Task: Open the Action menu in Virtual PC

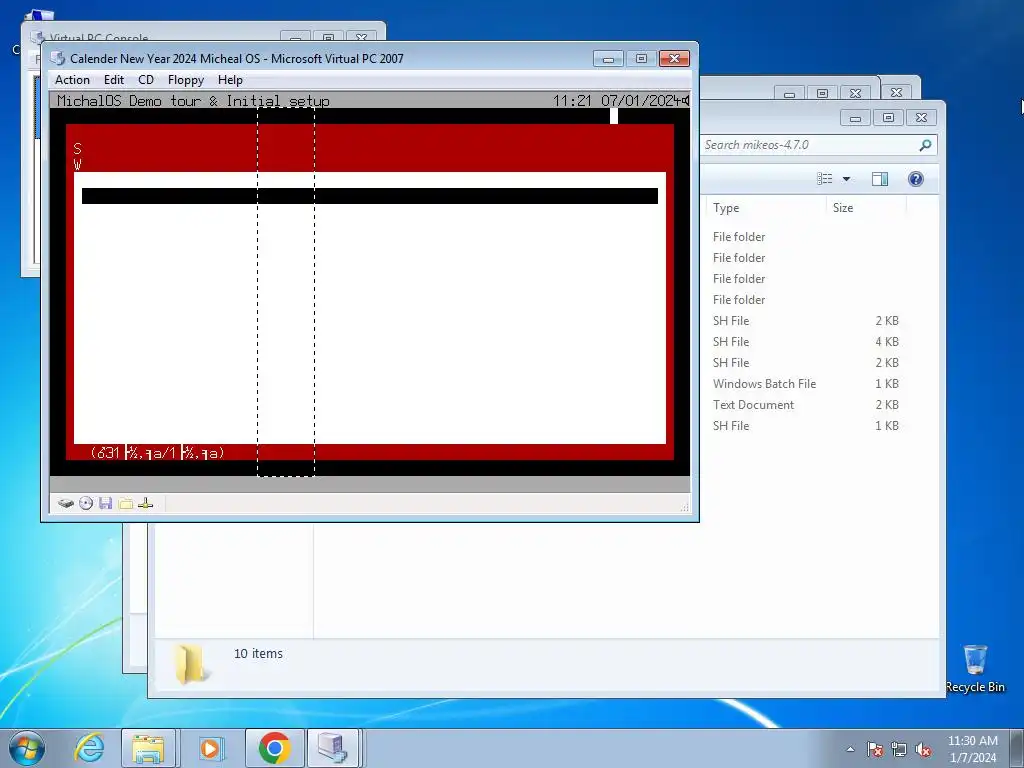Action: [x=72, y=80]
